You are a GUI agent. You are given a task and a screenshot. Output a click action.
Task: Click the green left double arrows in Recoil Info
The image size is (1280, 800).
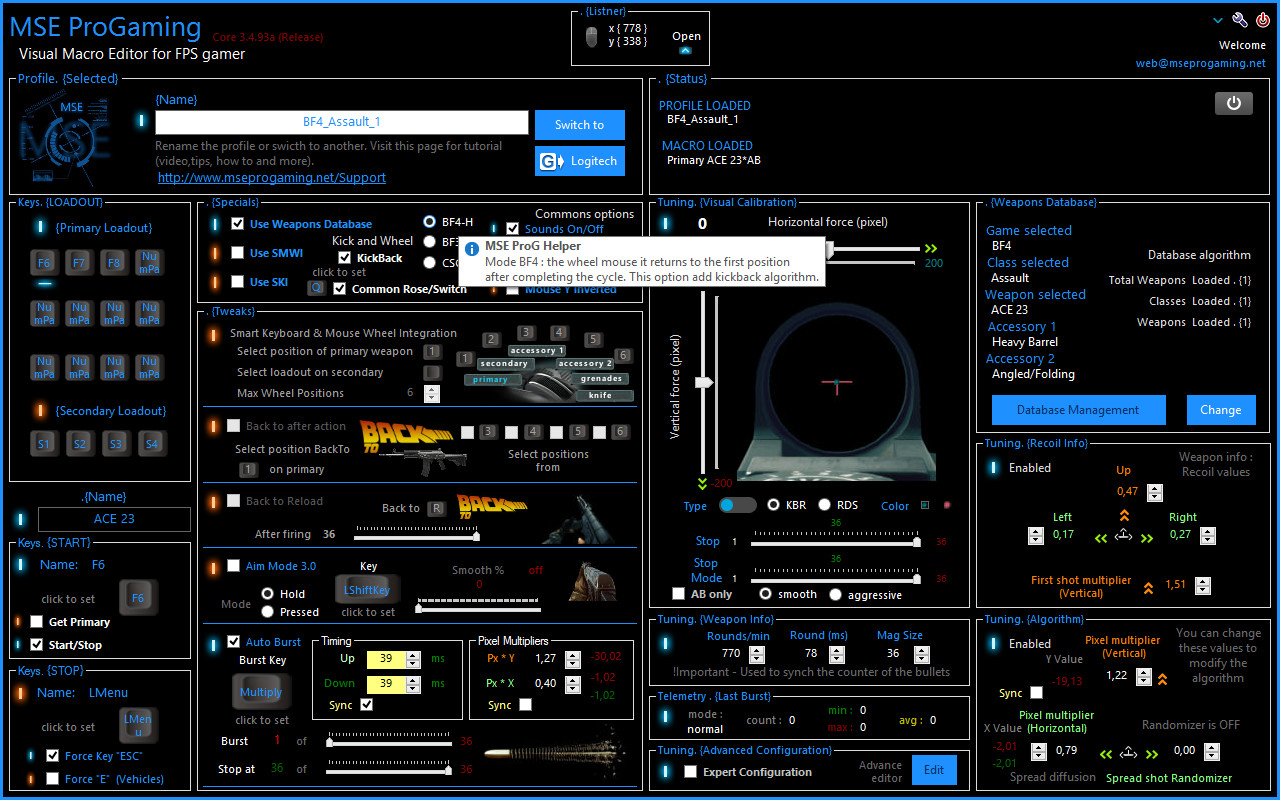click(1101, 537)
